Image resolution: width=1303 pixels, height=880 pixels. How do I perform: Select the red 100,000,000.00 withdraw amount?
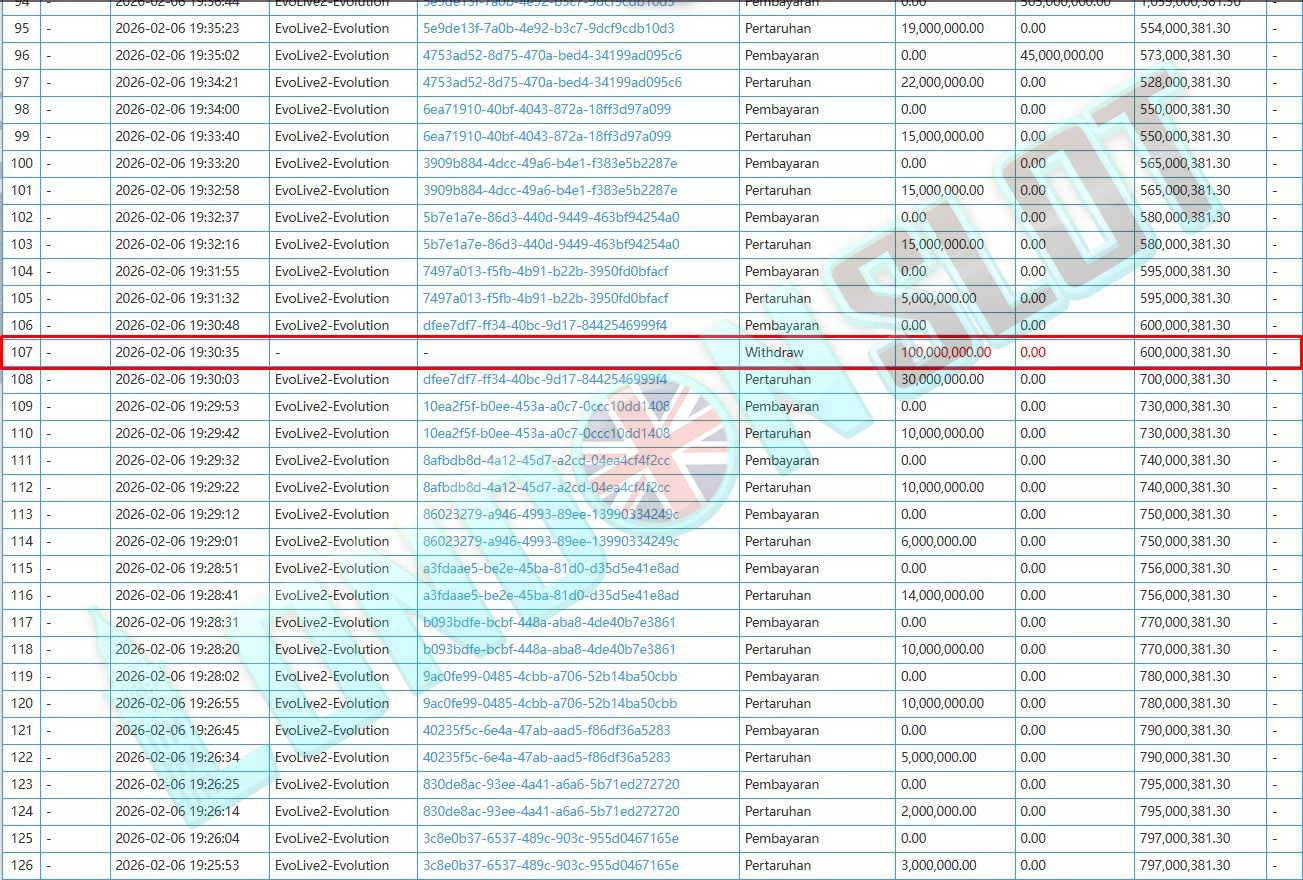point(946,353)
